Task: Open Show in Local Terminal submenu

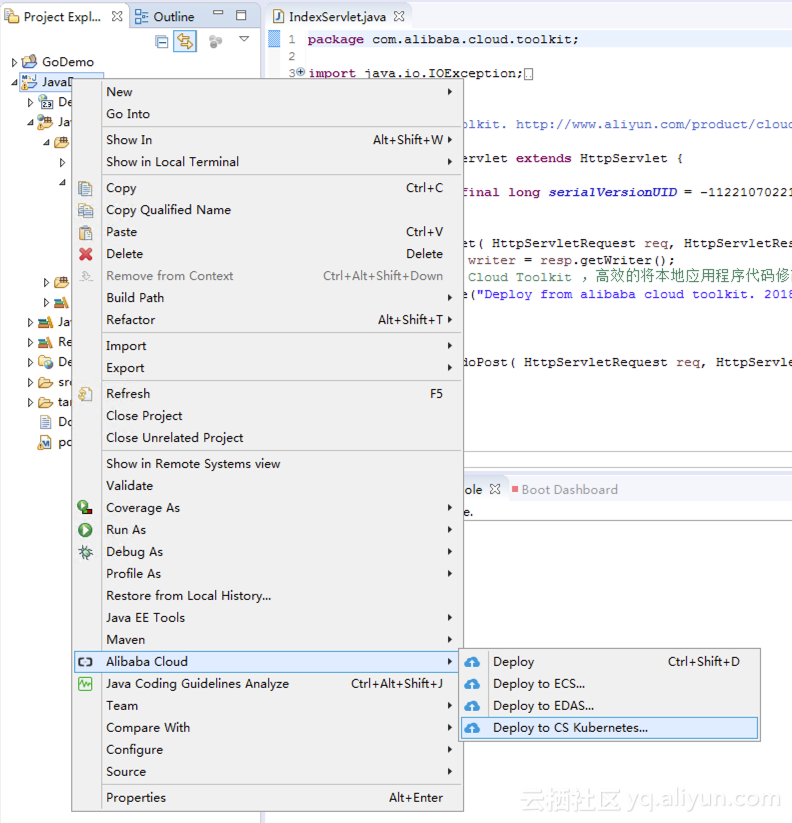Action: [282, 162]
